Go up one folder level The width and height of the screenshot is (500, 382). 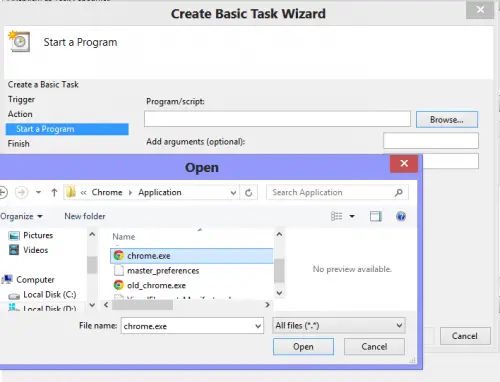click(x=54, y=192)
